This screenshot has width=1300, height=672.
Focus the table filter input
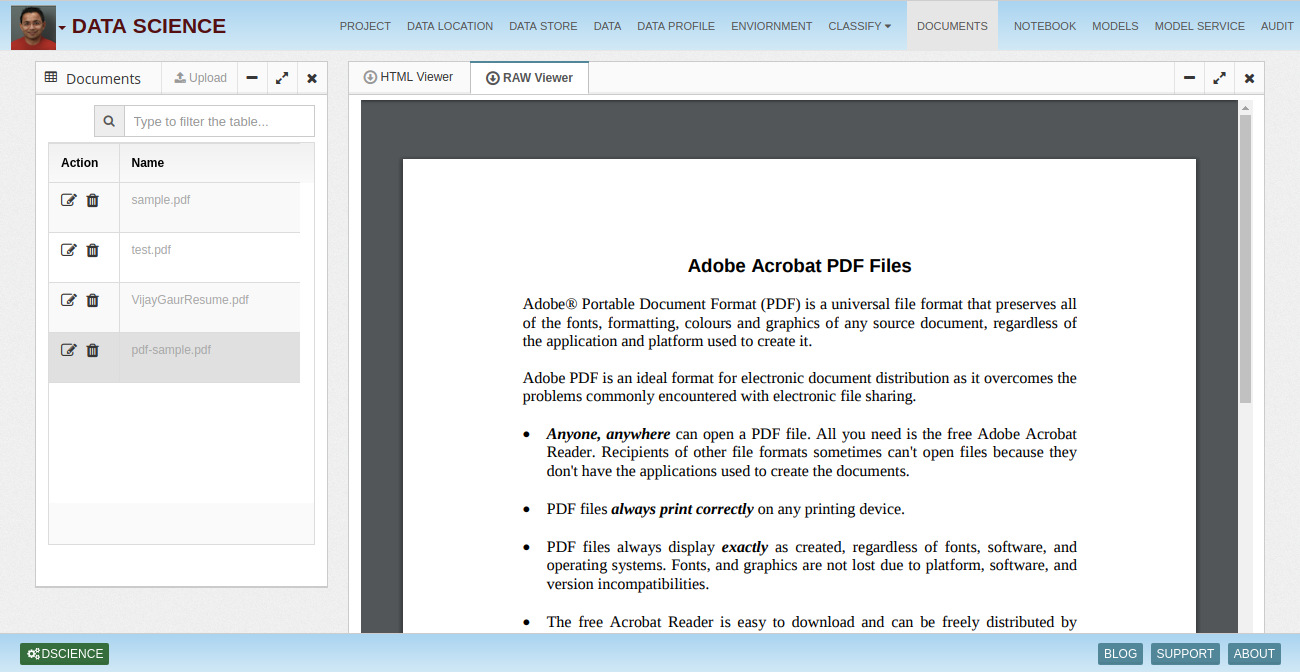coord(219,121)
